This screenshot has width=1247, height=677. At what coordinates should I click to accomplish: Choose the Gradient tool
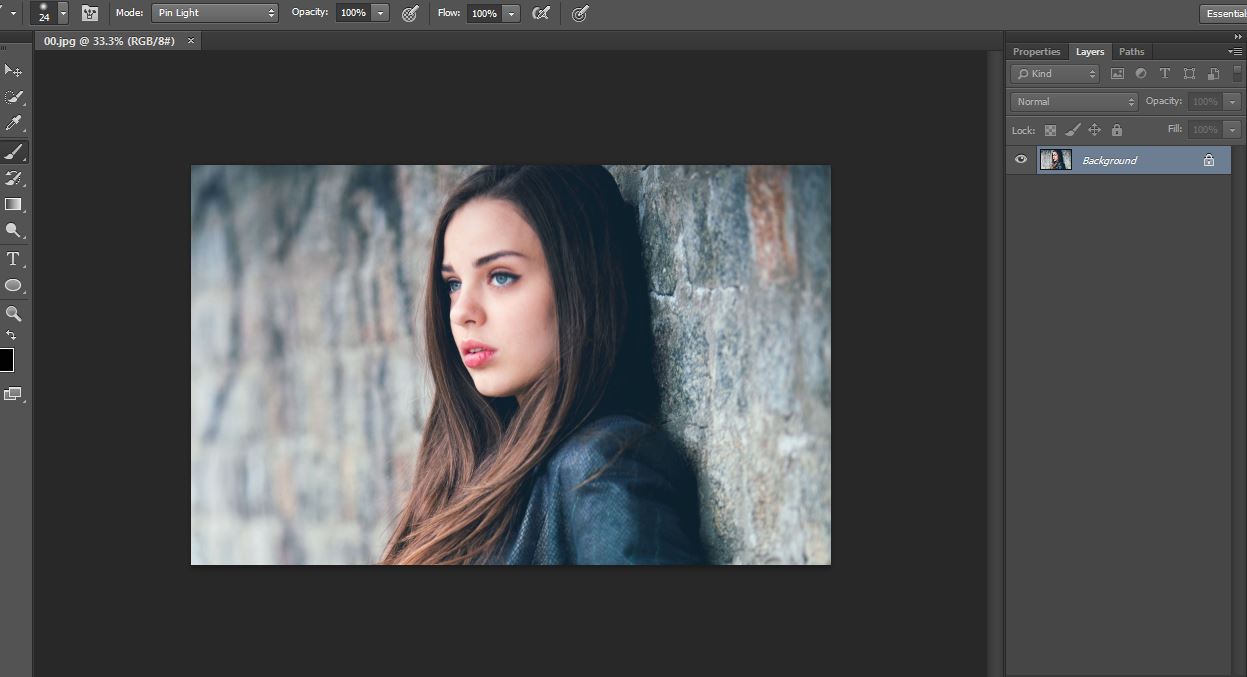pos(13,204)
